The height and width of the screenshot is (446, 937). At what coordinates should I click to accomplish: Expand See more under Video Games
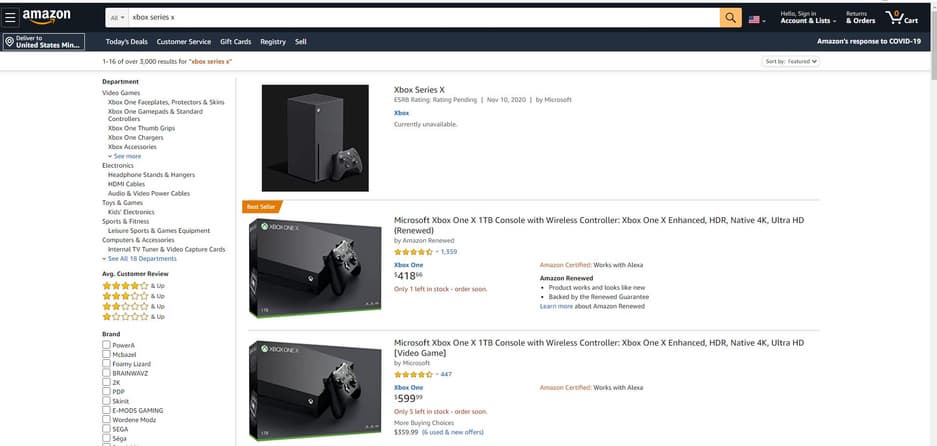pos(126,156)
